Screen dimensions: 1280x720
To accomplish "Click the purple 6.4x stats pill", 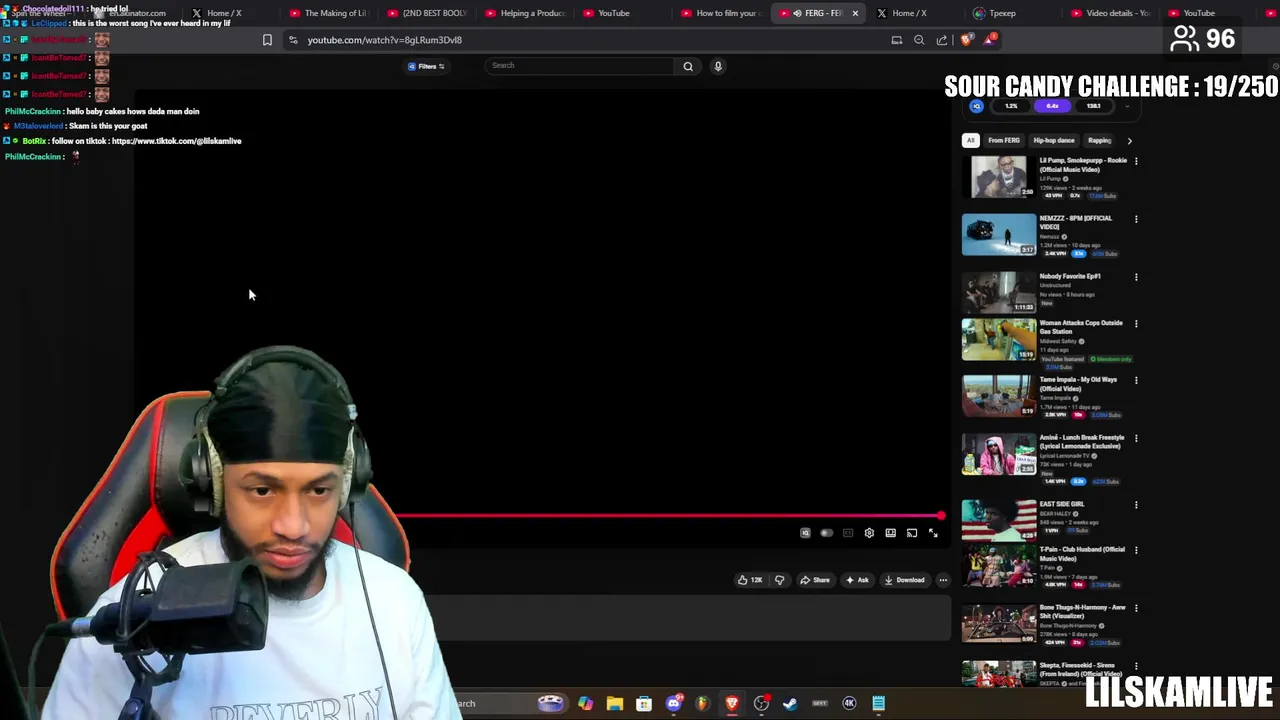I will coord(1052,106).
